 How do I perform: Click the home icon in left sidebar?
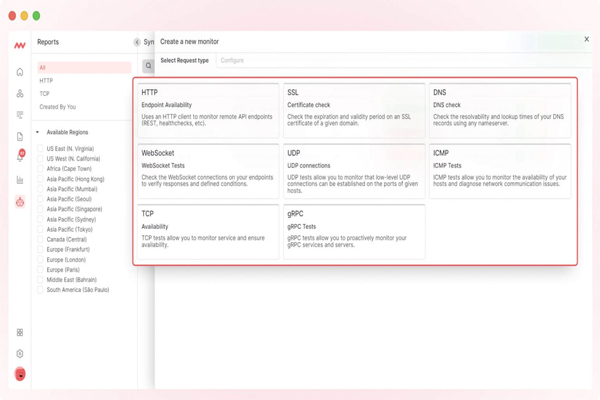[20, 72]
